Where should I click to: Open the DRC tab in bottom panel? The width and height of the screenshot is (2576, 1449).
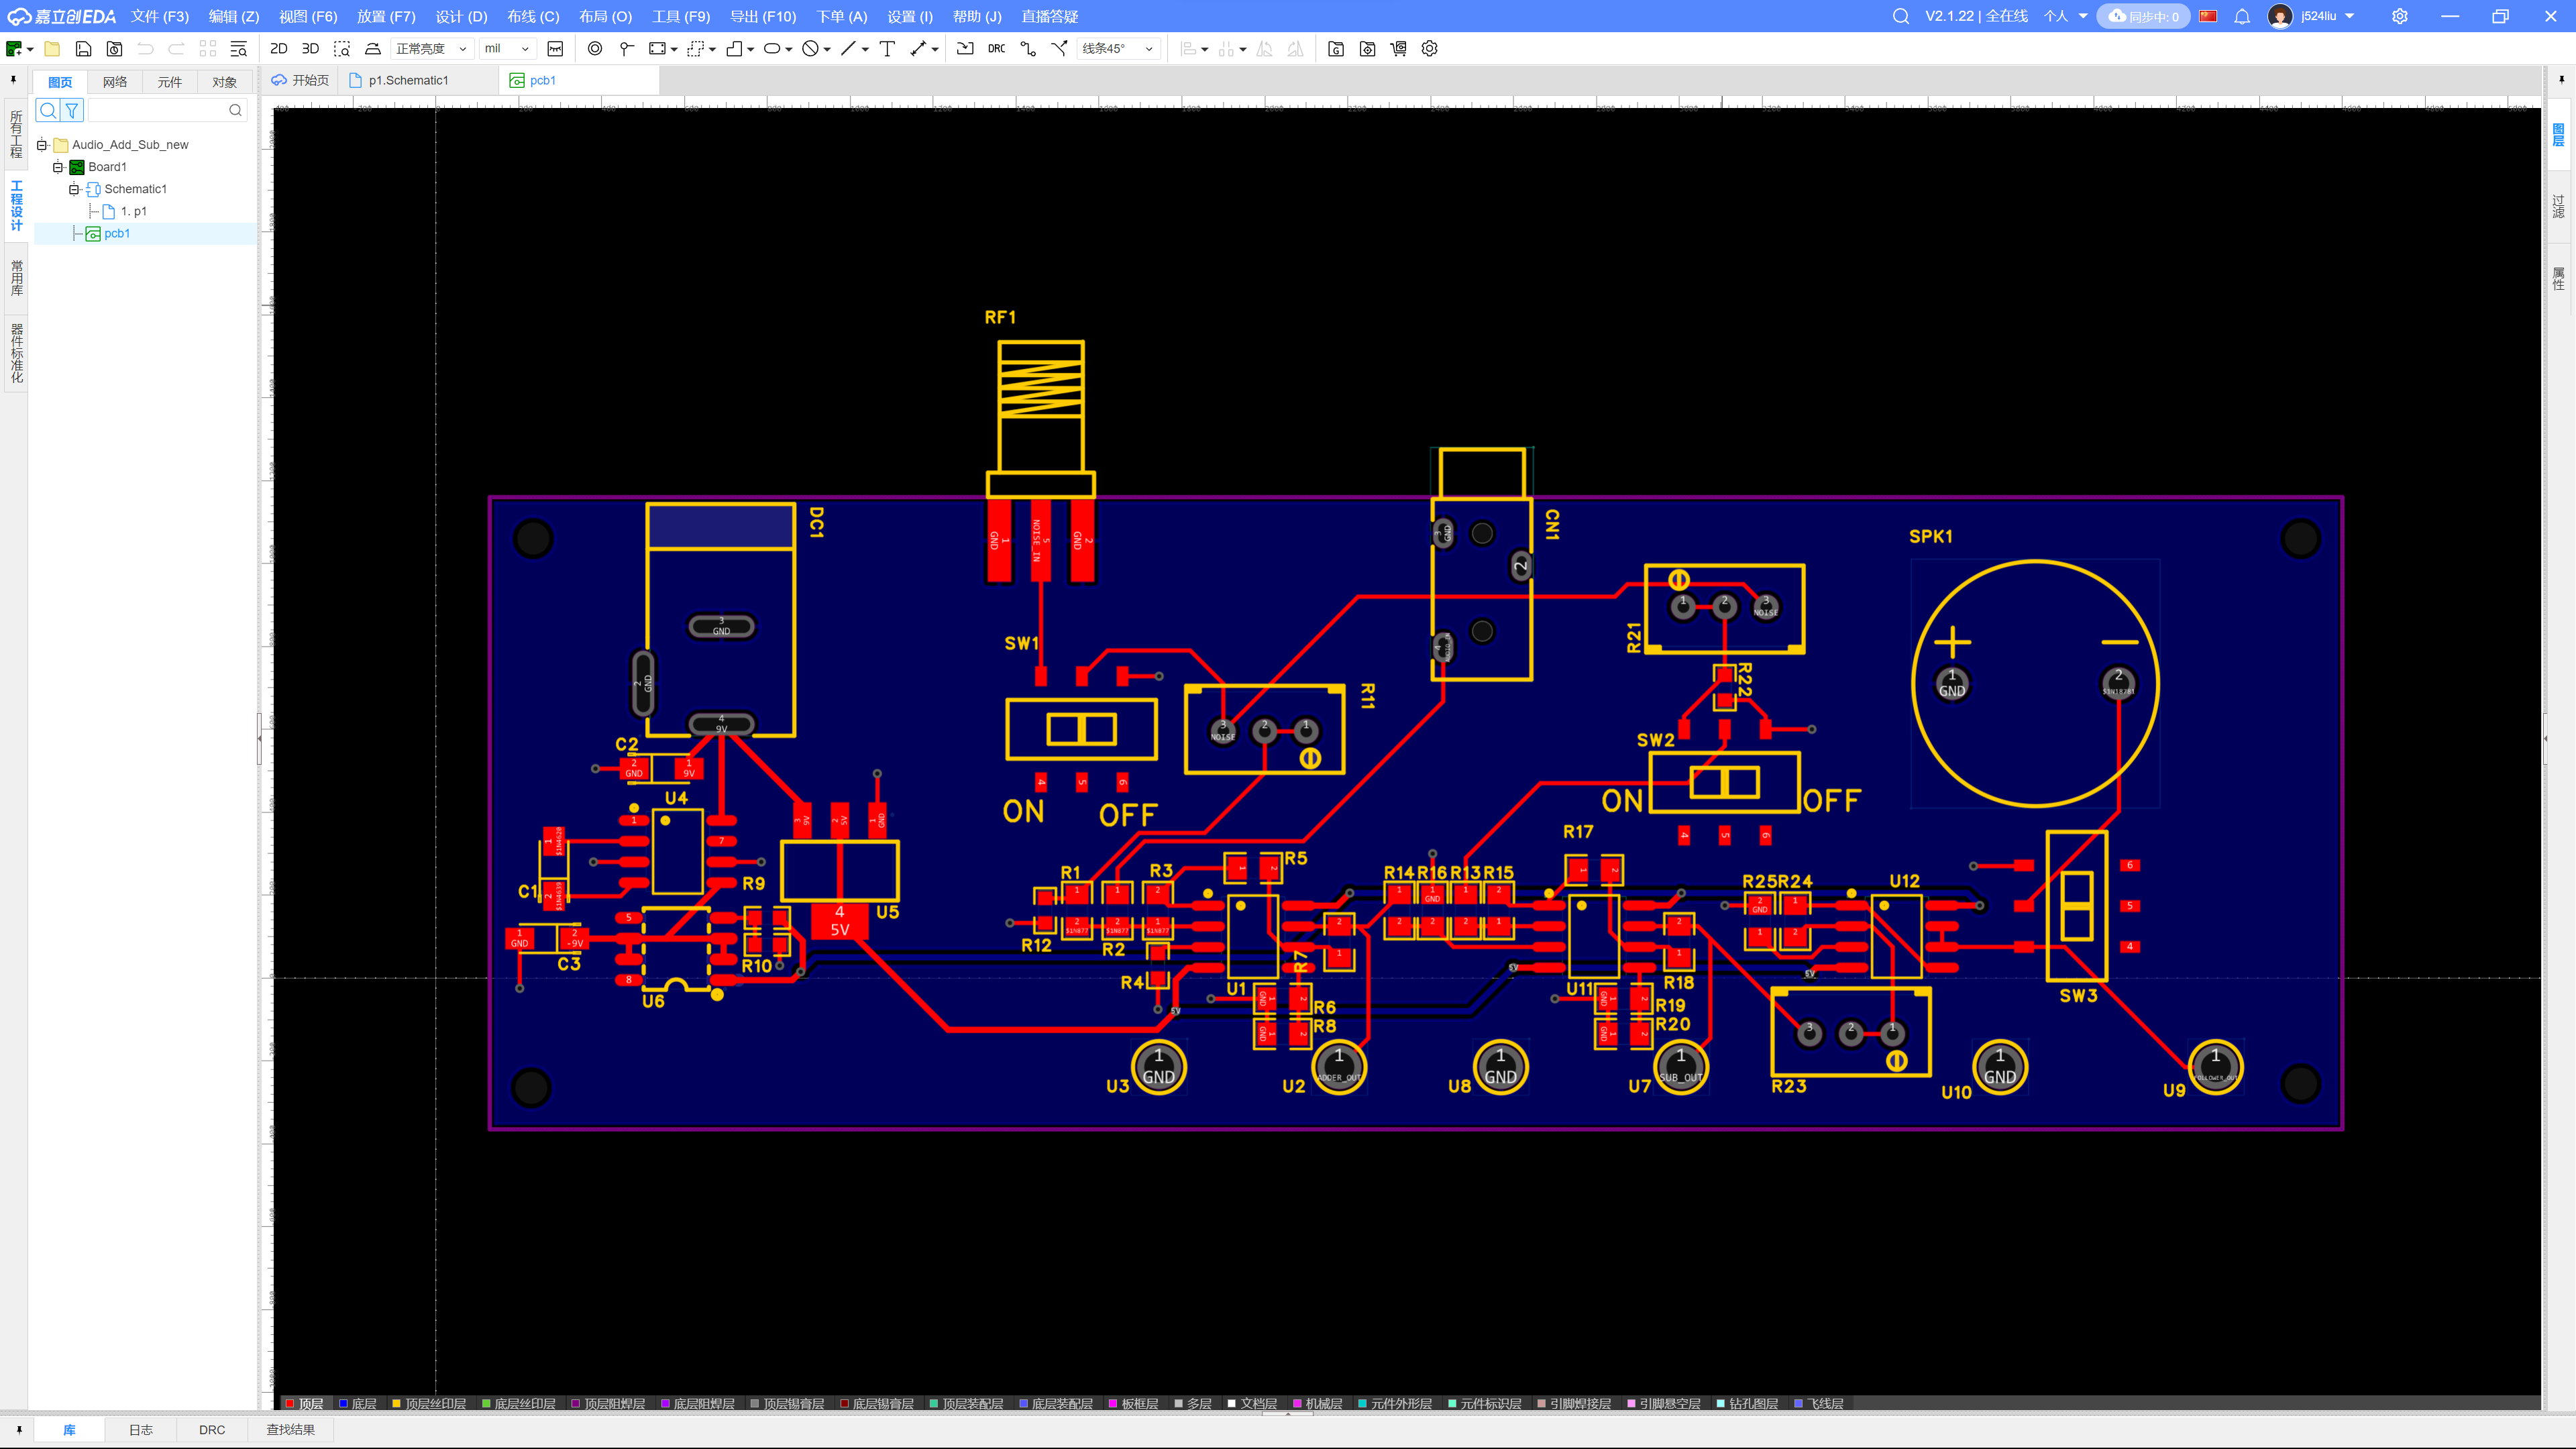pyautogui.click(x=212, y=1430)
